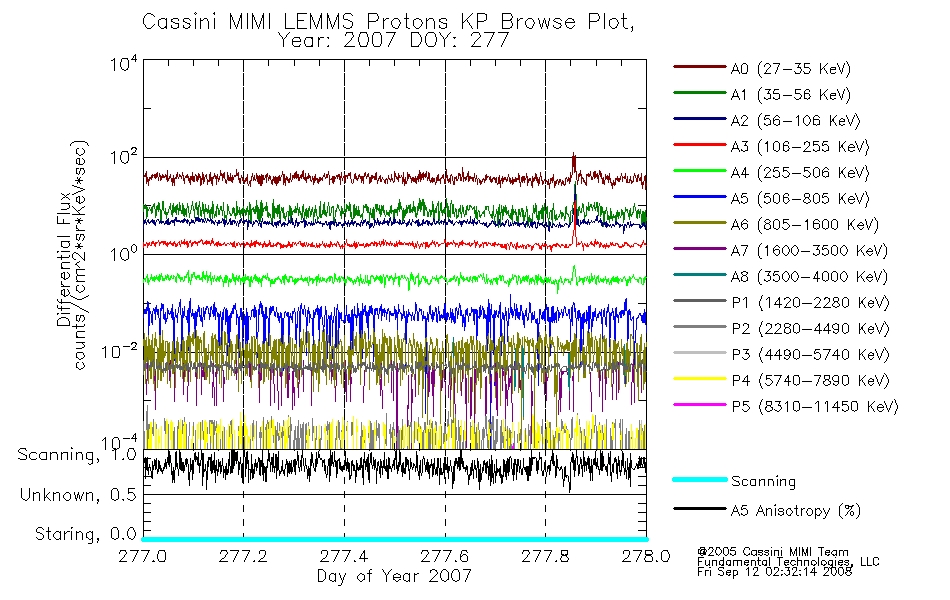This screenshot has height=600, width=950.
Task: Click the A0 (27-35 KeV) legend label
Action: 791,69
